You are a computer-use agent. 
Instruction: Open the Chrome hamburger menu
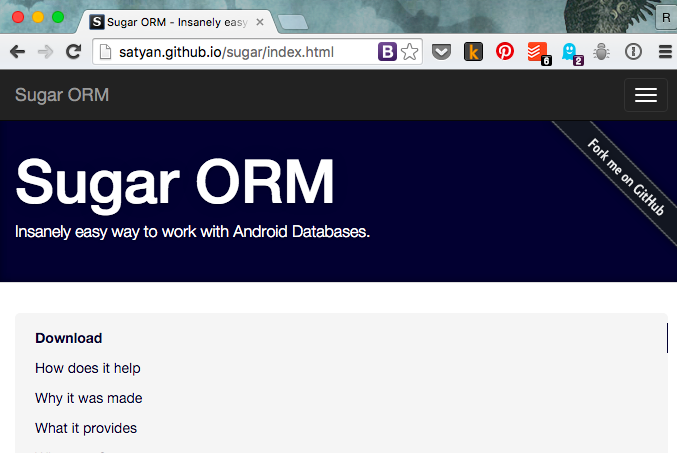(x=665, y=52)
